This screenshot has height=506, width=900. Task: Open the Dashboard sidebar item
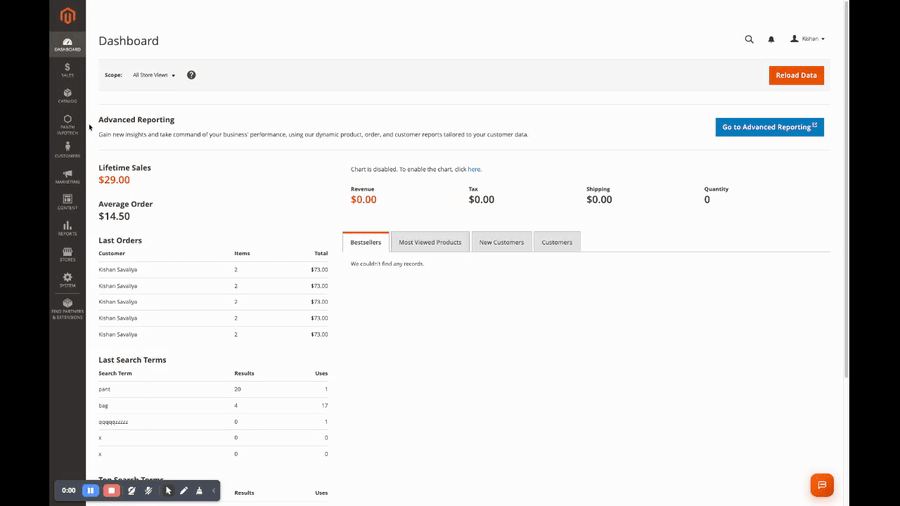click(67, 45)
